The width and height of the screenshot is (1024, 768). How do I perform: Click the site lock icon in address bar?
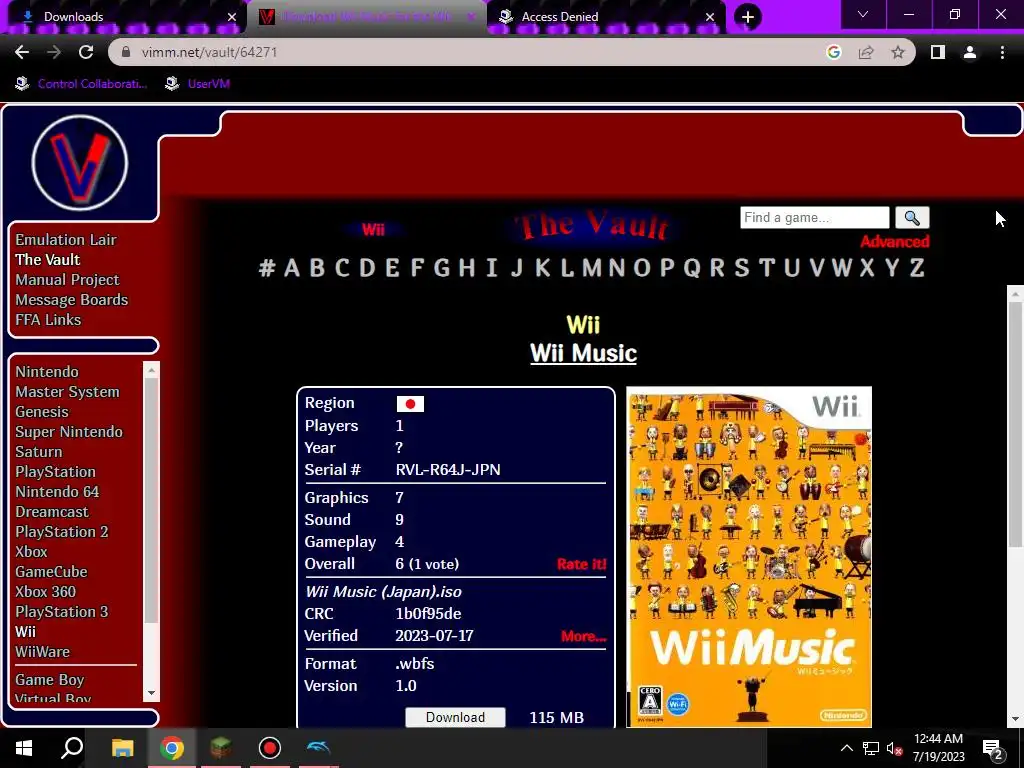[127, 52]
